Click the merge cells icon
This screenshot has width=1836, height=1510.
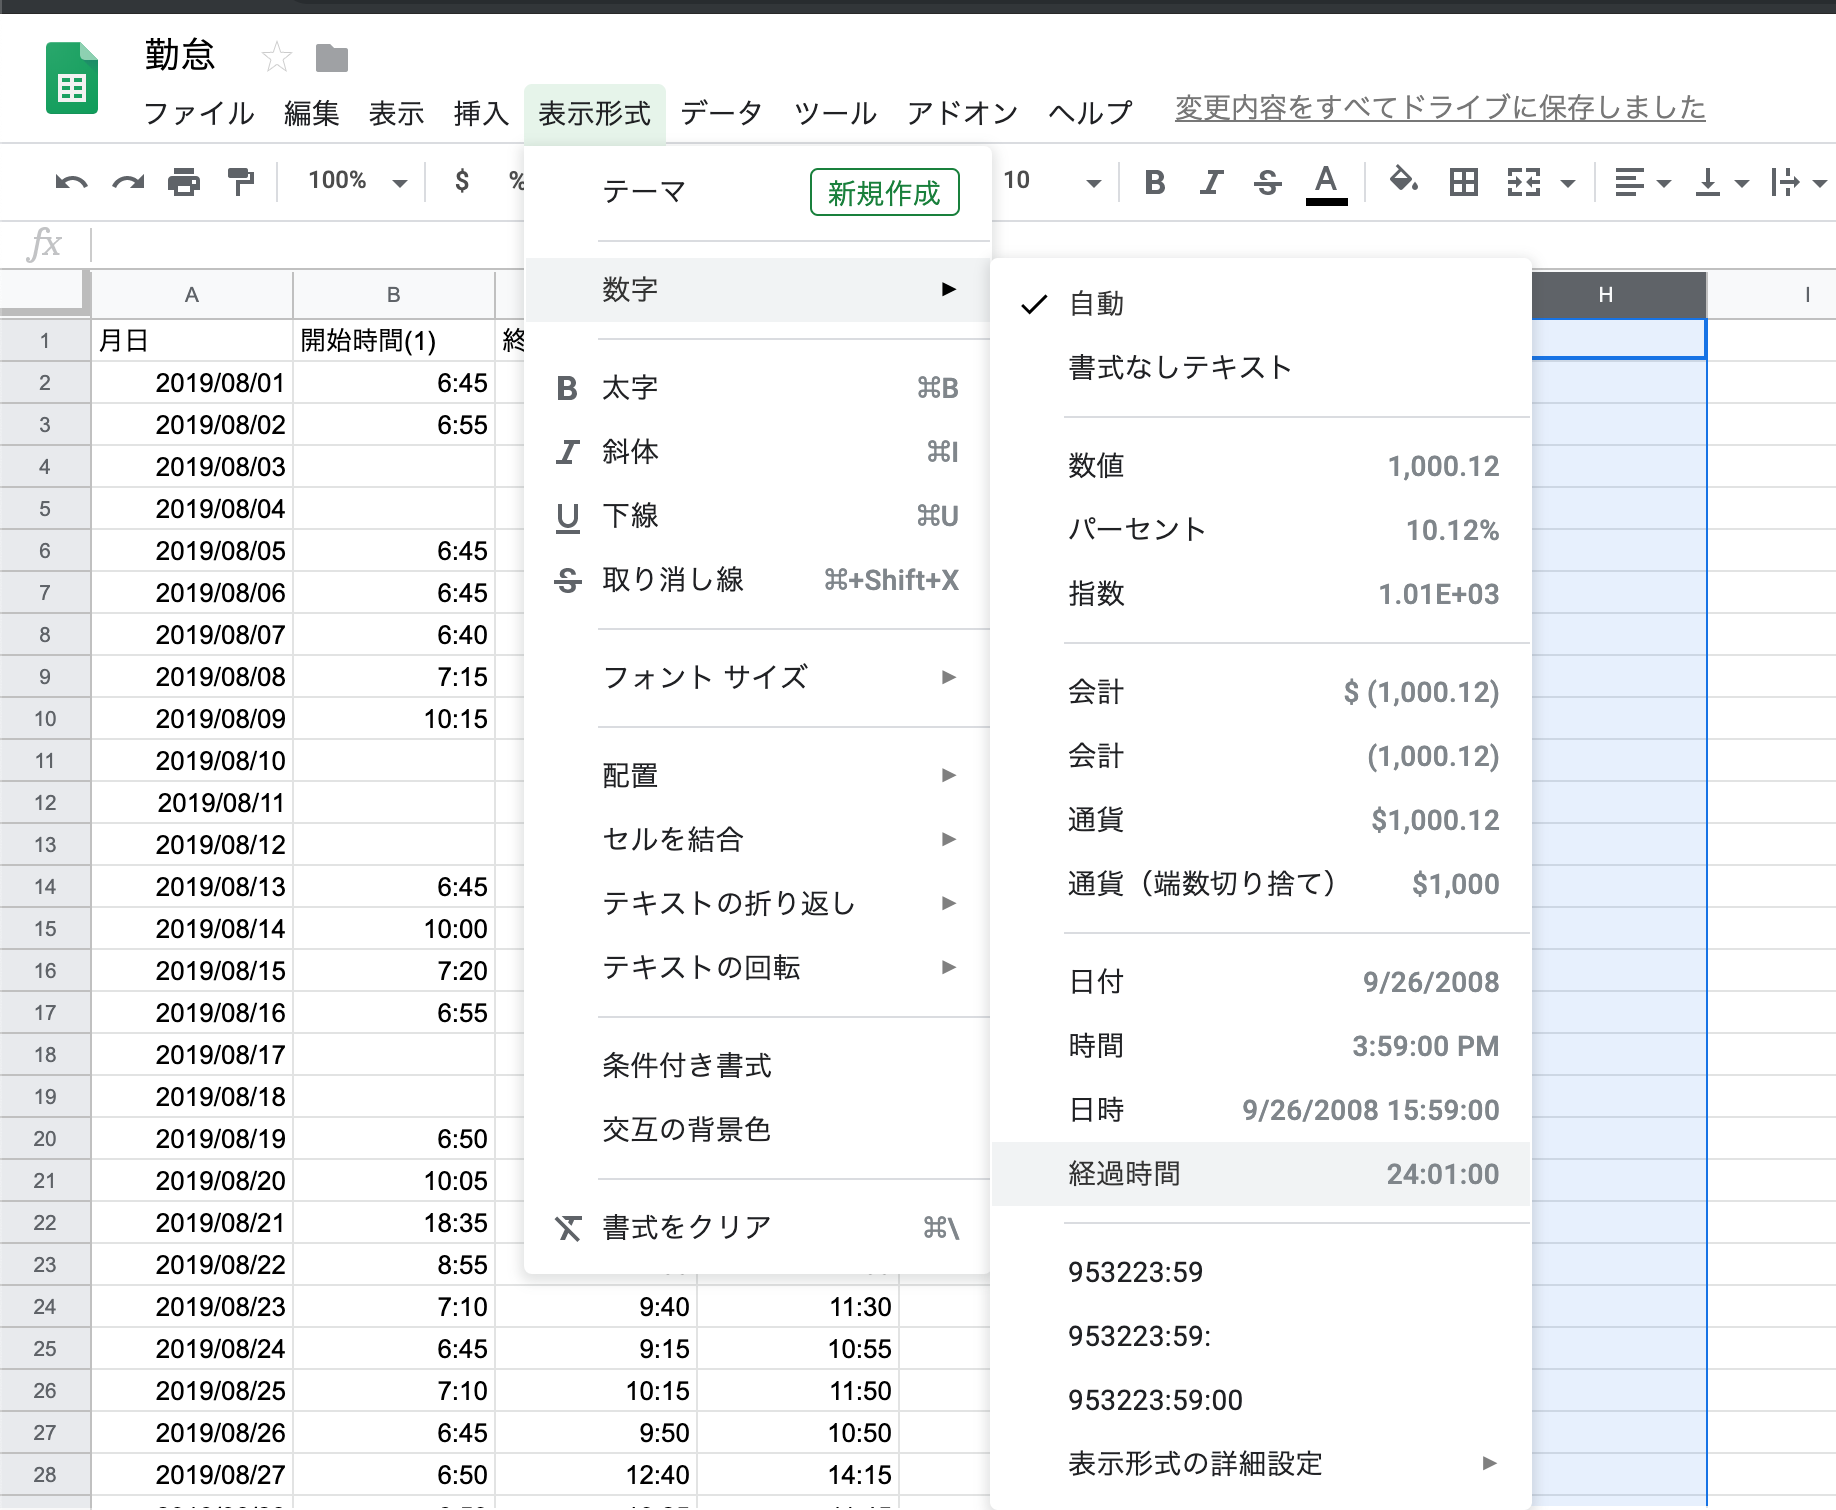(1524, 182)
